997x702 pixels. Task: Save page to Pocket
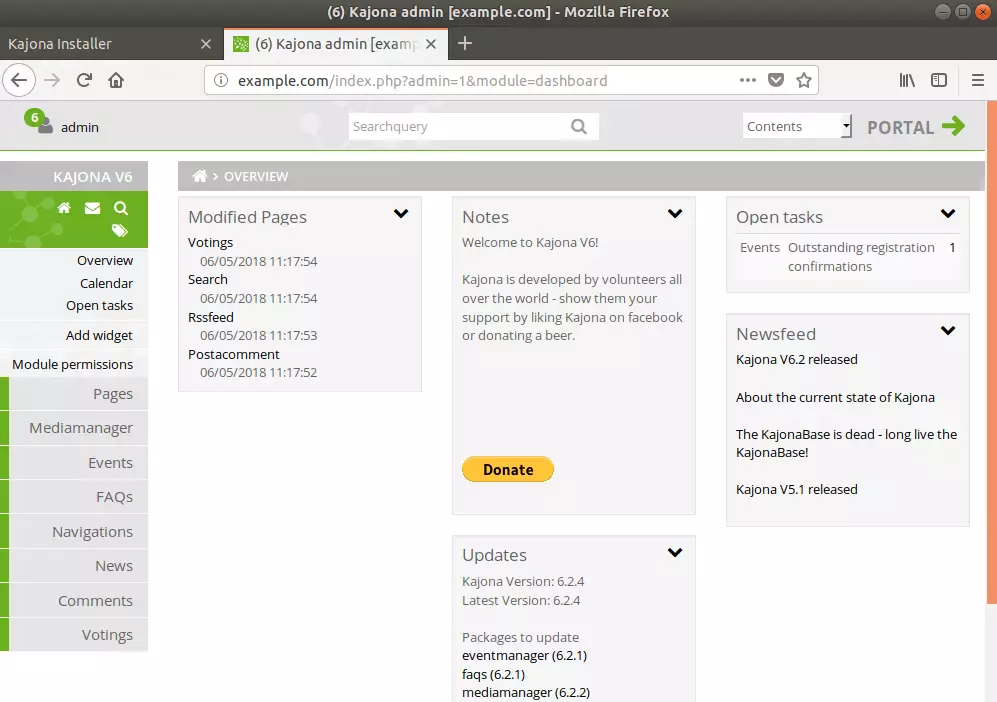[776, 80]
